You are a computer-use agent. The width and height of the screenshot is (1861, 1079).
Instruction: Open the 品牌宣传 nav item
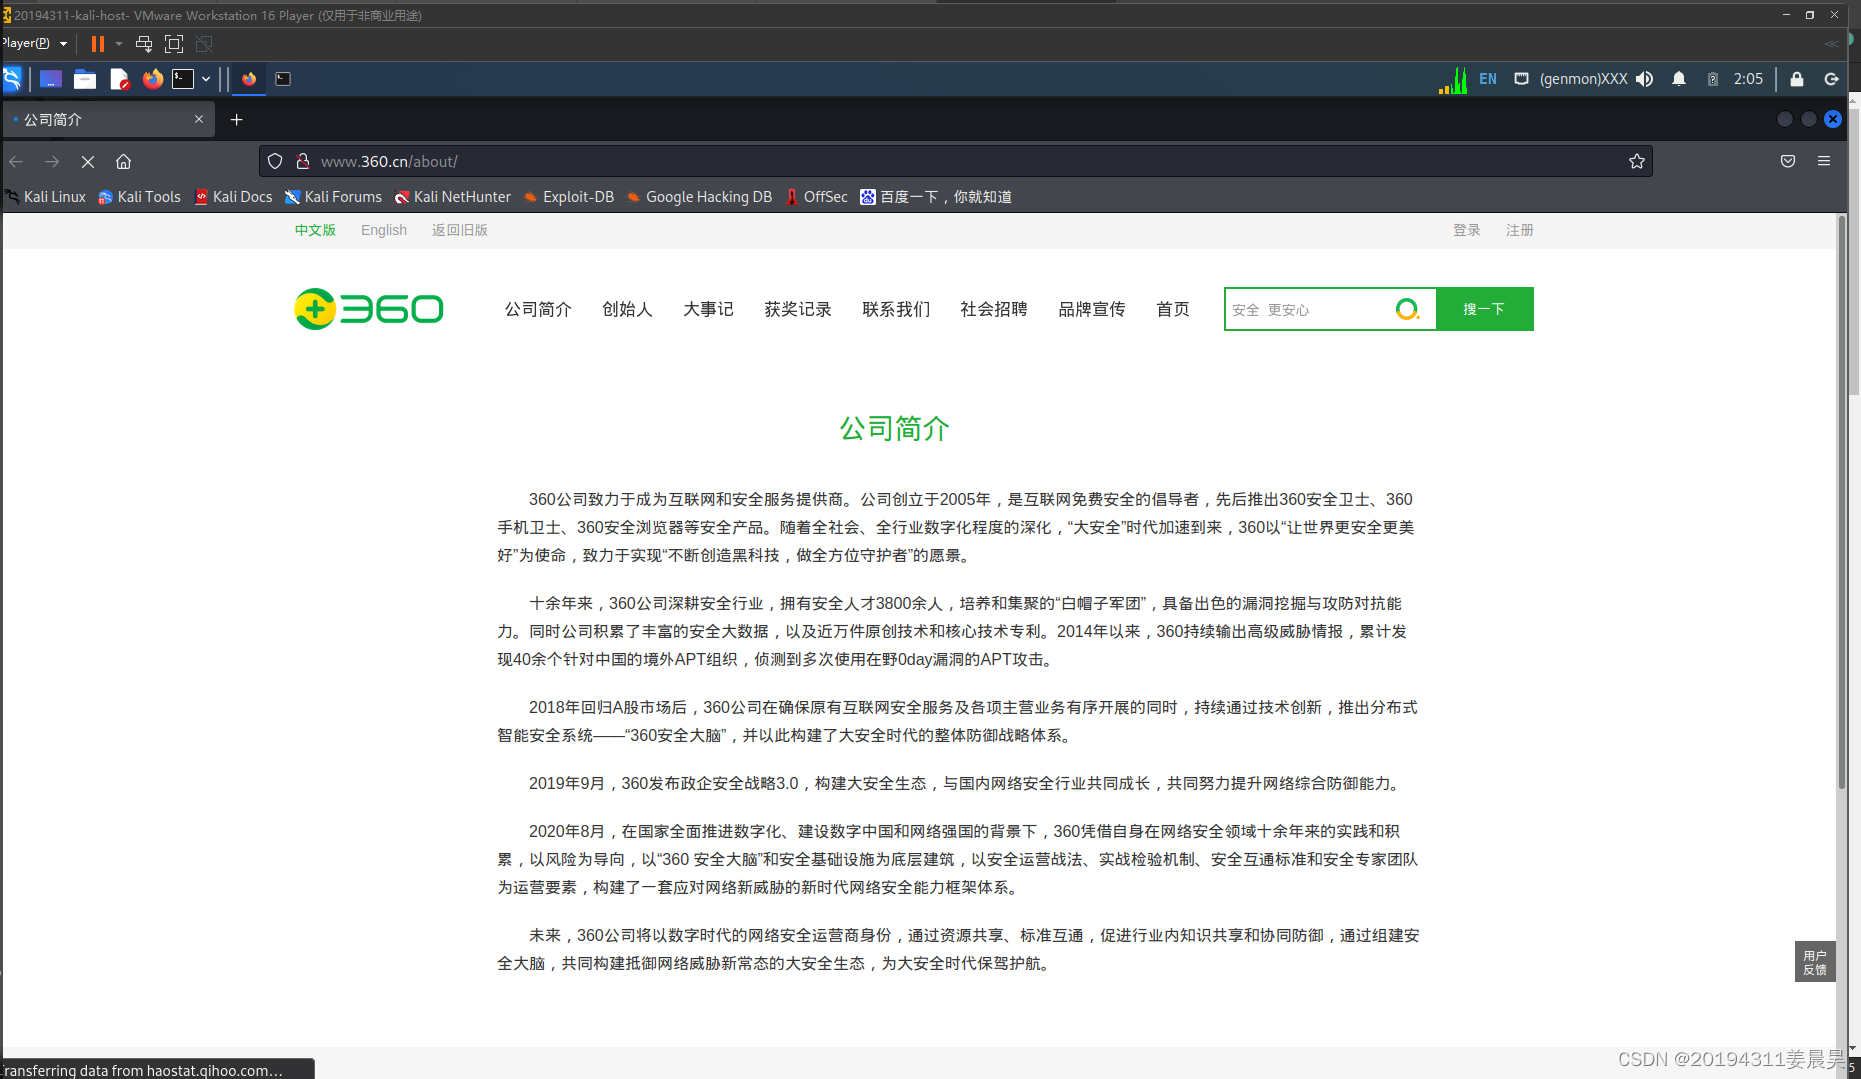coord(1092,309)
